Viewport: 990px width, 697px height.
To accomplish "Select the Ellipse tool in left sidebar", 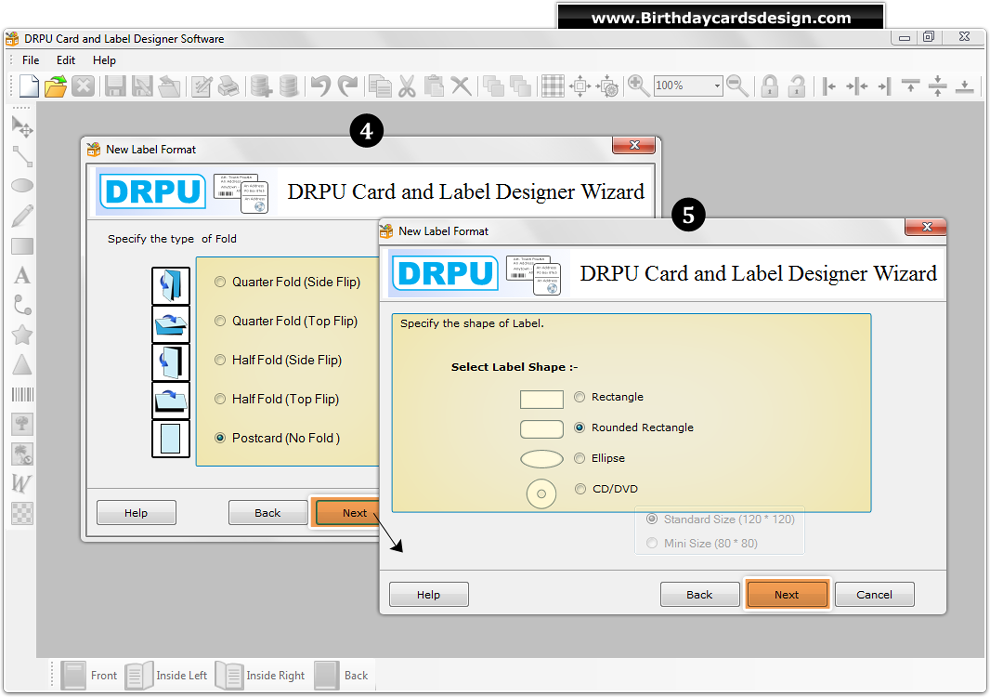I will pyautogui.click(x=22, y=186).
